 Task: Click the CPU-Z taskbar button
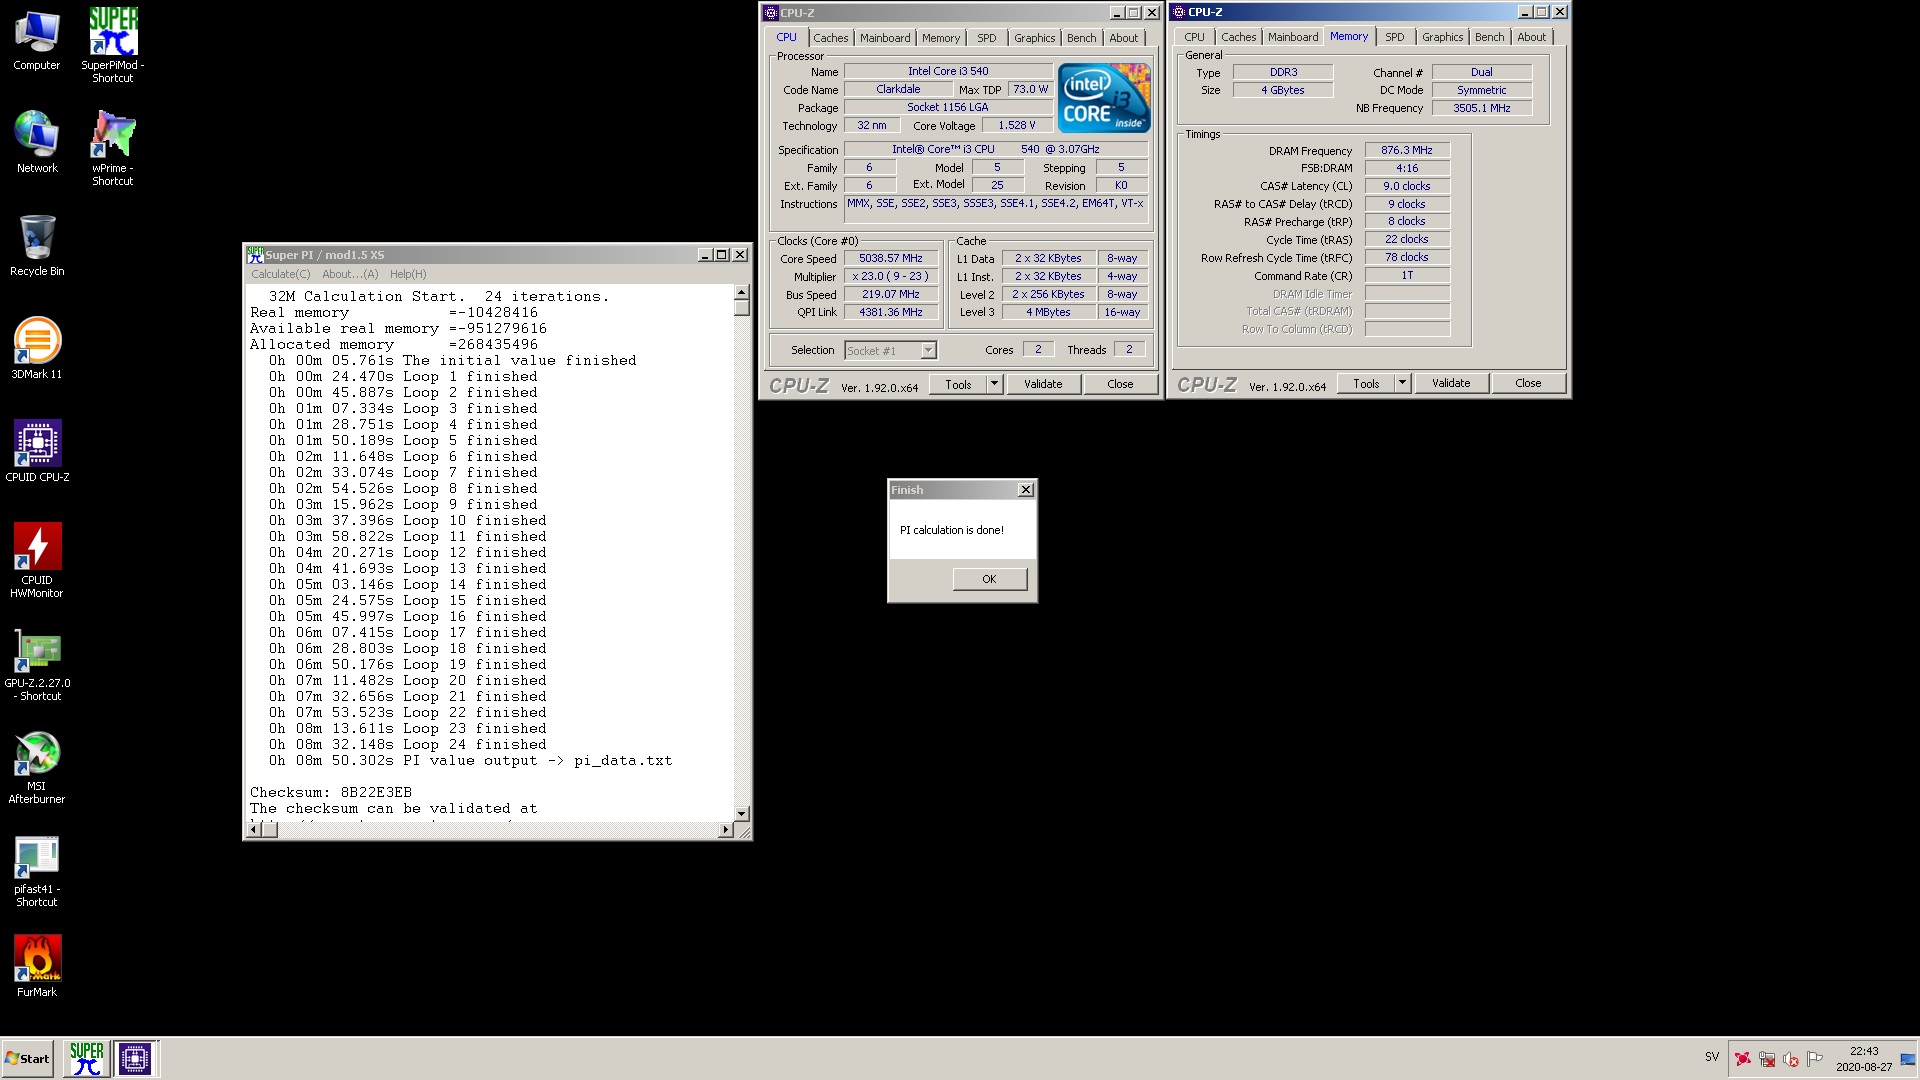[135, 1058]
